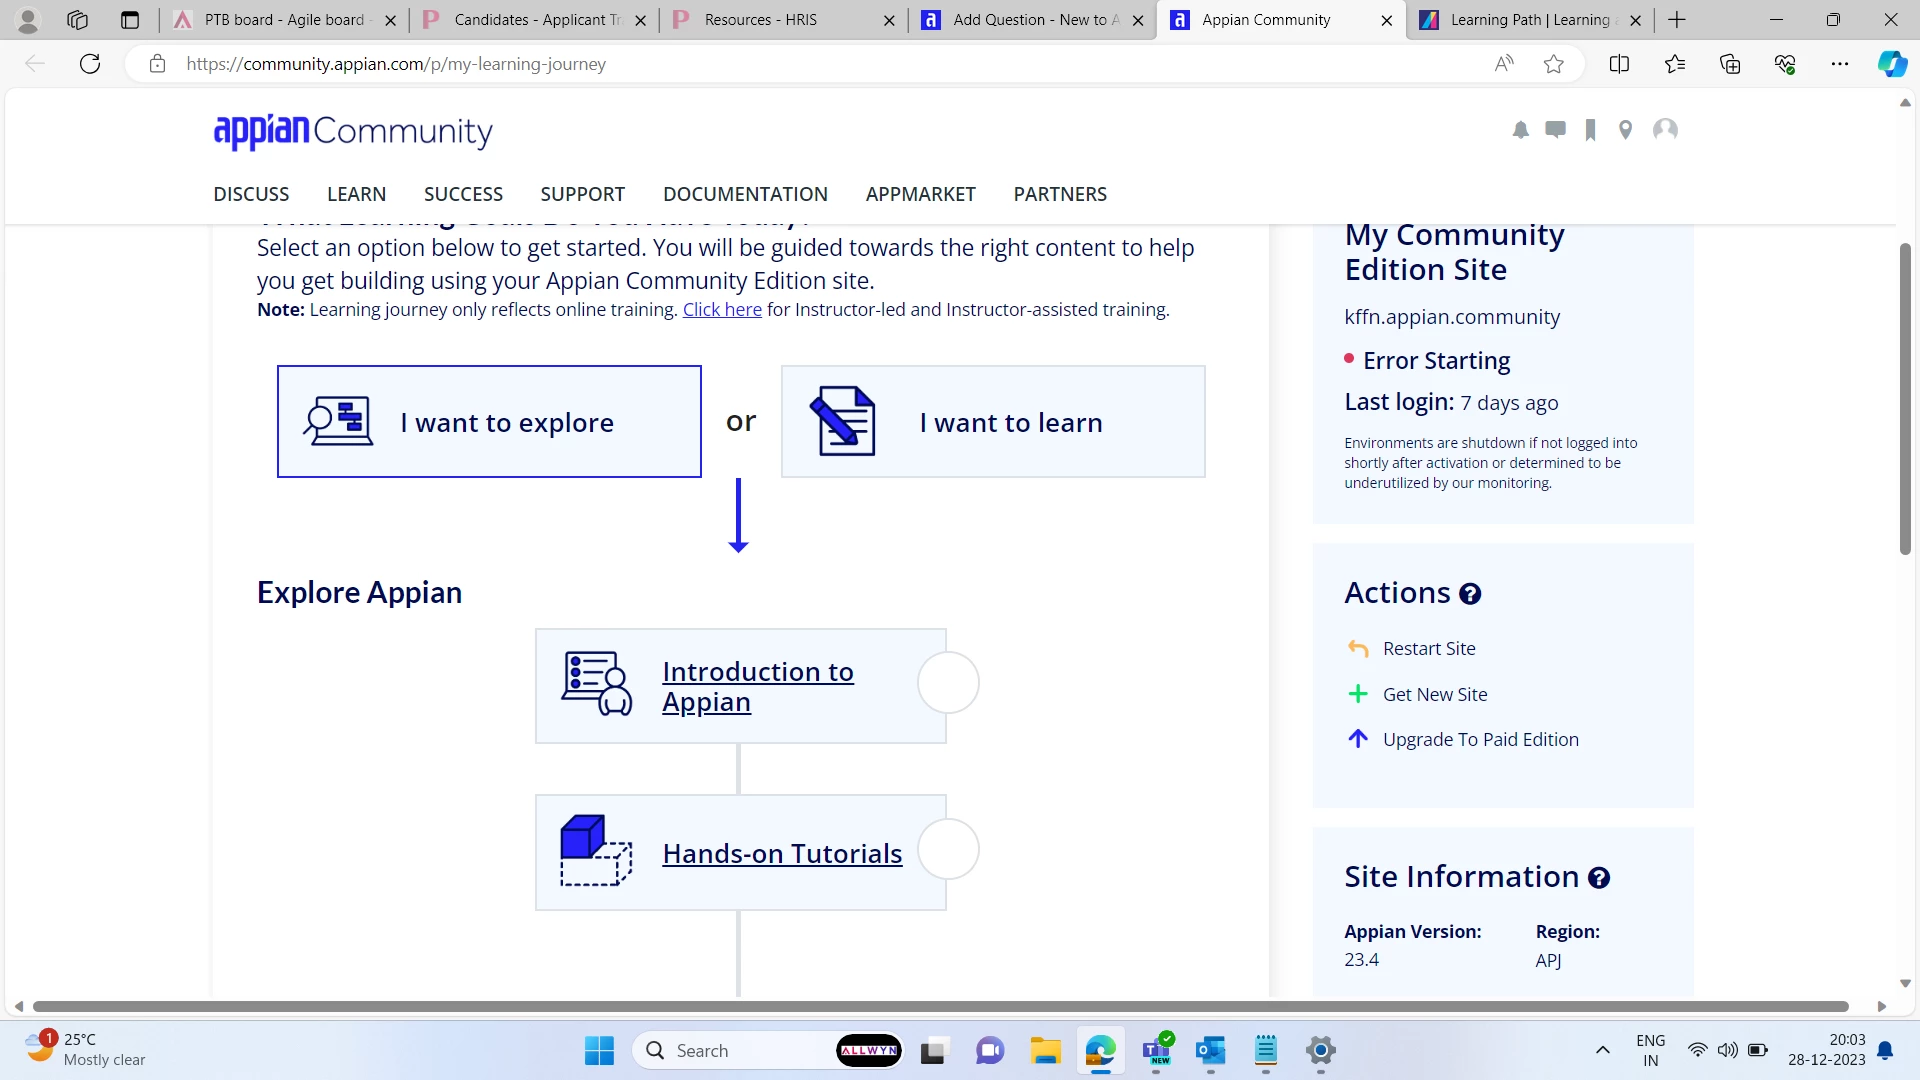Open bookmarks icon in Appian header
This screenshot has width=1920, height=1080.
pyautogui.click(x=1590, y=130)
